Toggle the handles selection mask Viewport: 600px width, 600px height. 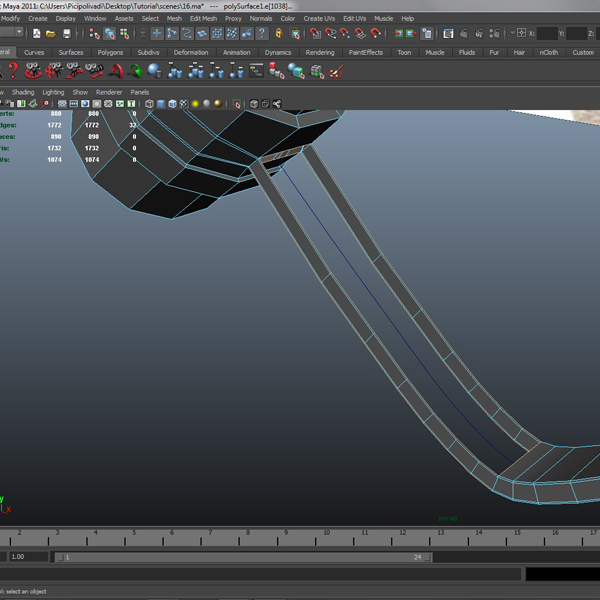(x=157, y=34)
